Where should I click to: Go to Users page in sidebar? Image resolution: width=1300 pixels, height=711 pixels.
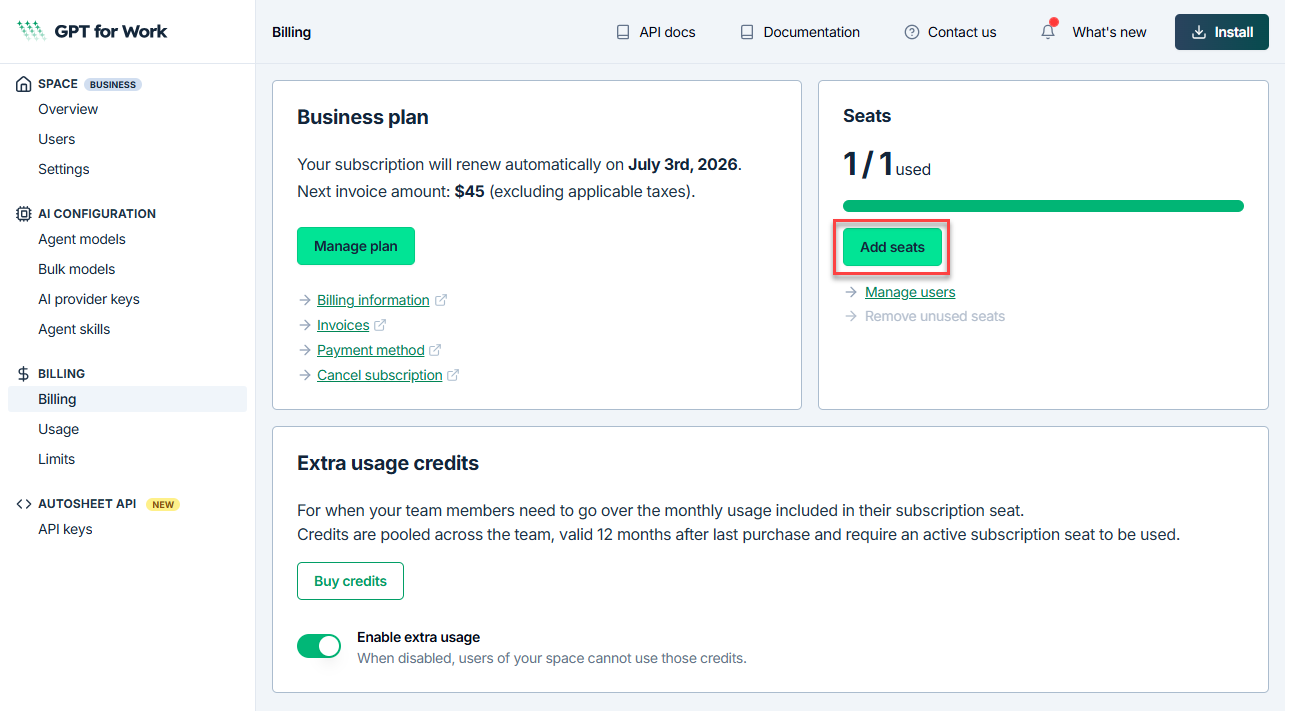(x=57, y=139)
